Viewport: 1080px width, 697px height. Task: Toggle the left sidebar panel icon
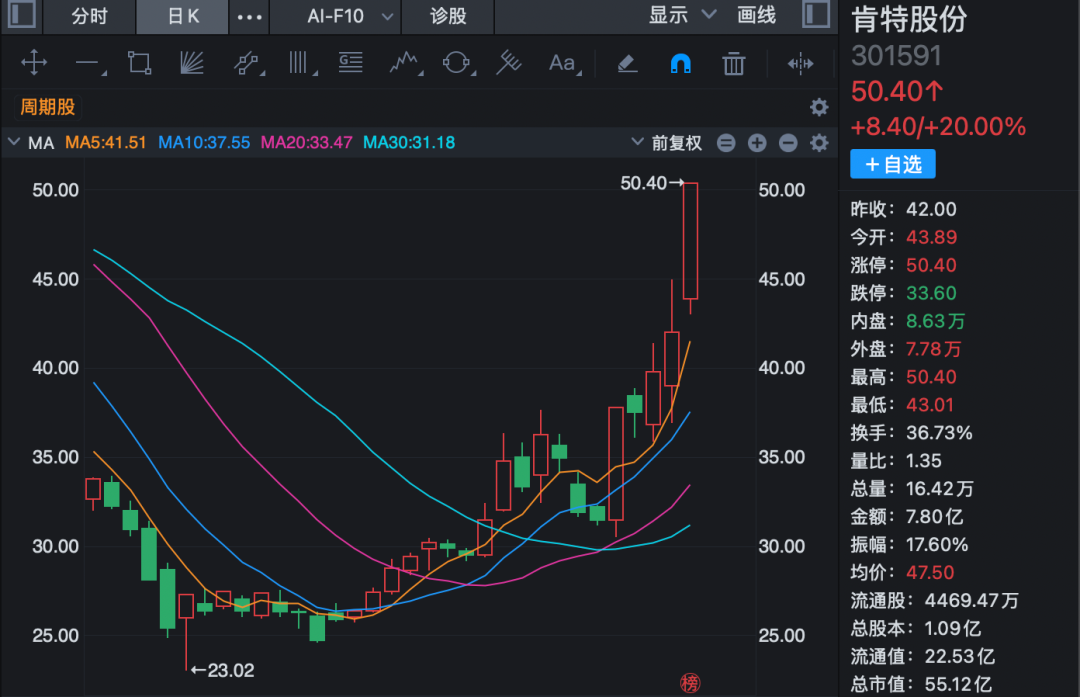pyautogui.click(x=22, y=14)
